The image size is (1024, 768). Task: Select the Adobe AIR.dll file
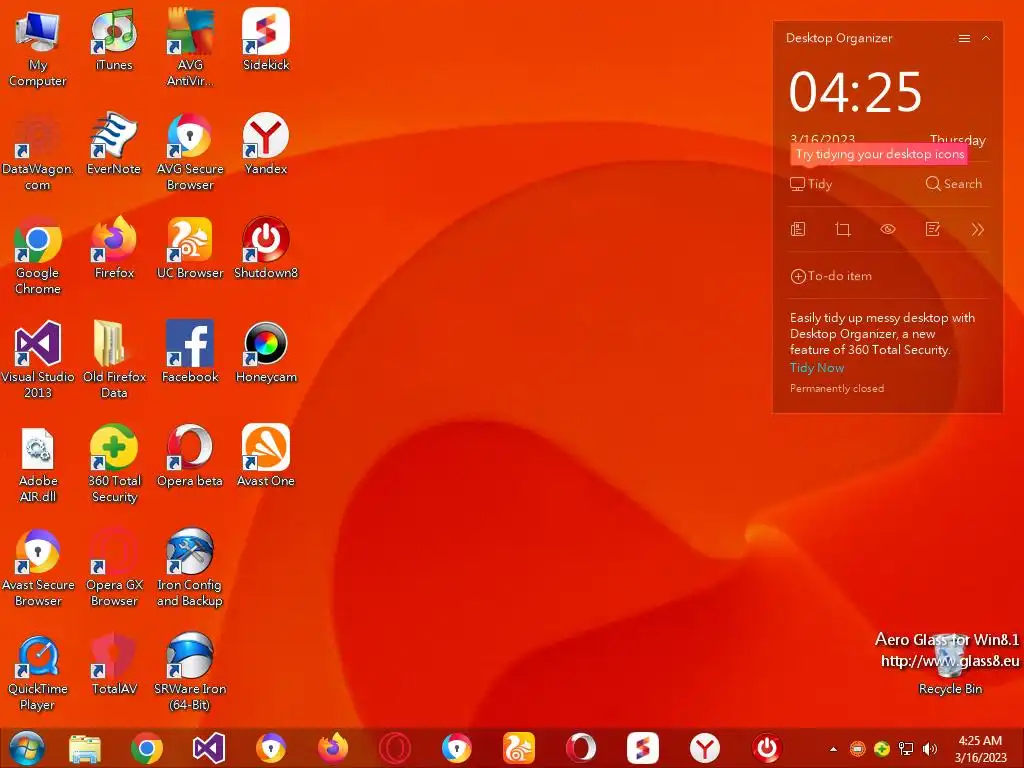(x=37, y=464)
